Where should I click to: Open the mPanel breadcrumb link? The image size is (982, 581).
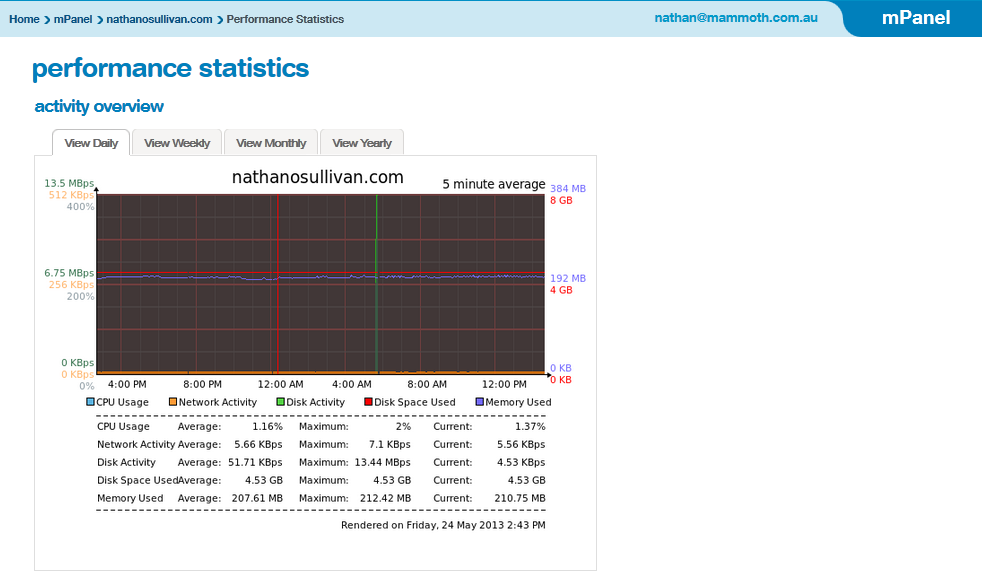tap(72, 18)
